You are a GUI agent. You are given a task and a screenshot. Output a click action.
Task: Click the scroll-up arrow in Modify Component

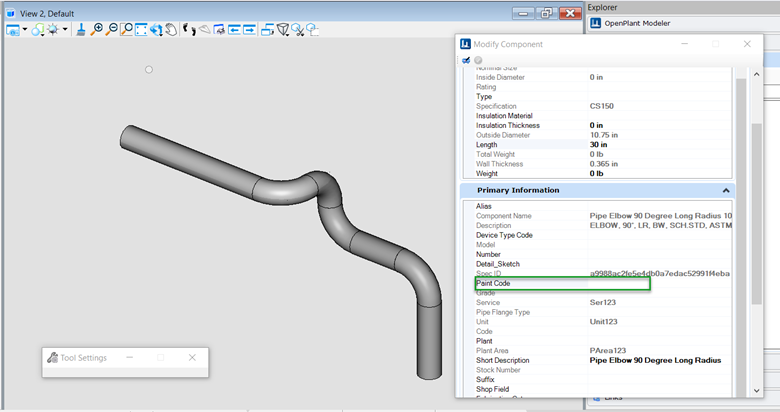pyautogui.click(x=756, y=75)
